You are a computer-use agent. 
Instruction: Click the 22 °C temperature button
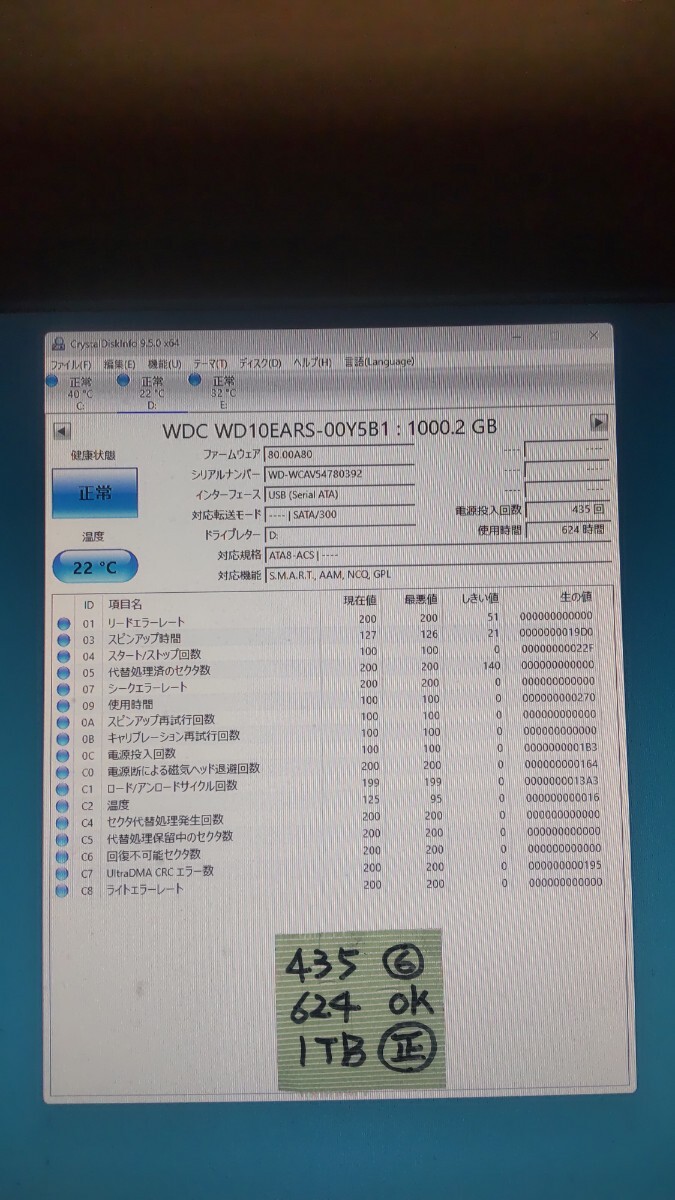[95, 567]
